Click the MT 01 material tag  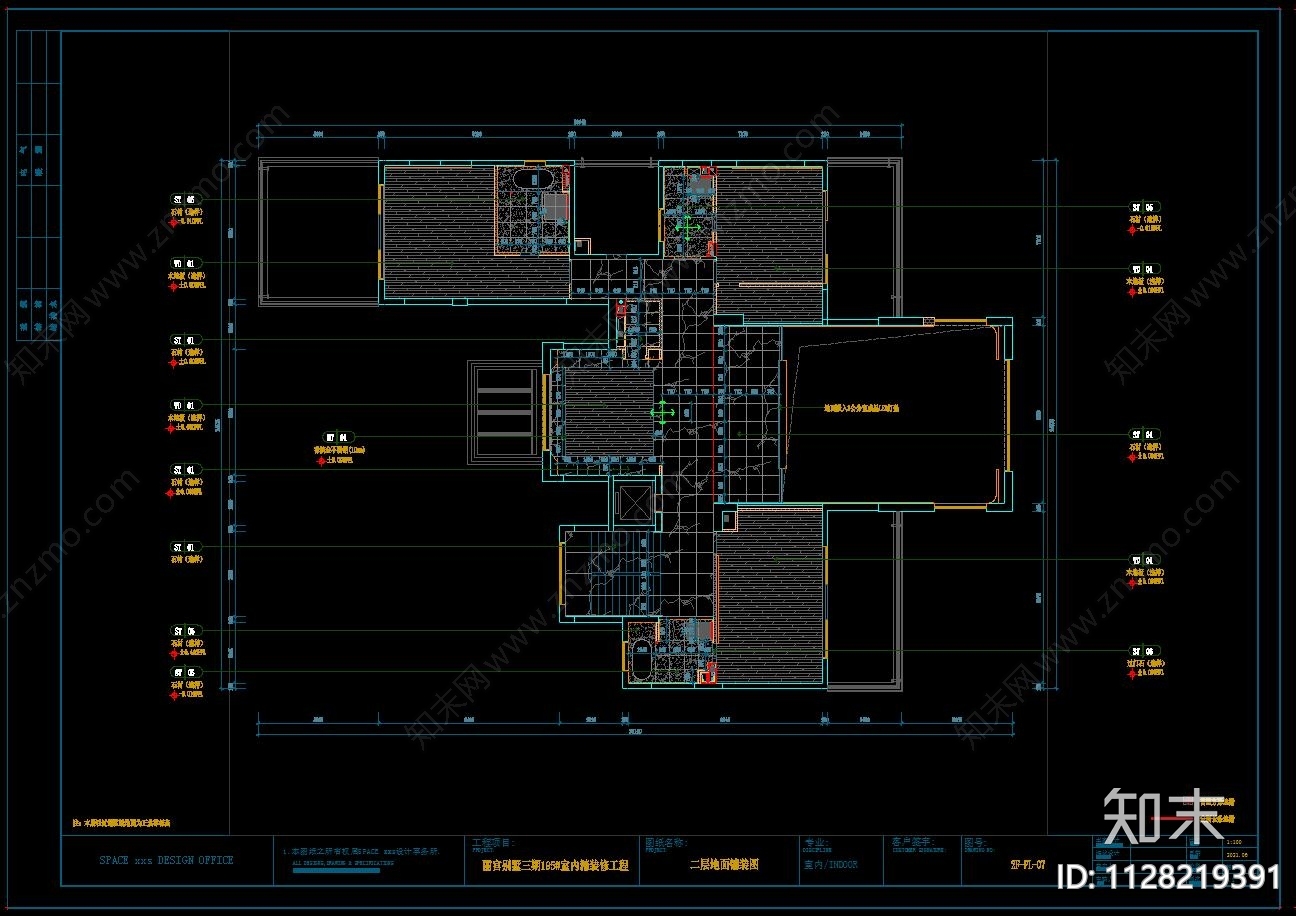[337, 437]
